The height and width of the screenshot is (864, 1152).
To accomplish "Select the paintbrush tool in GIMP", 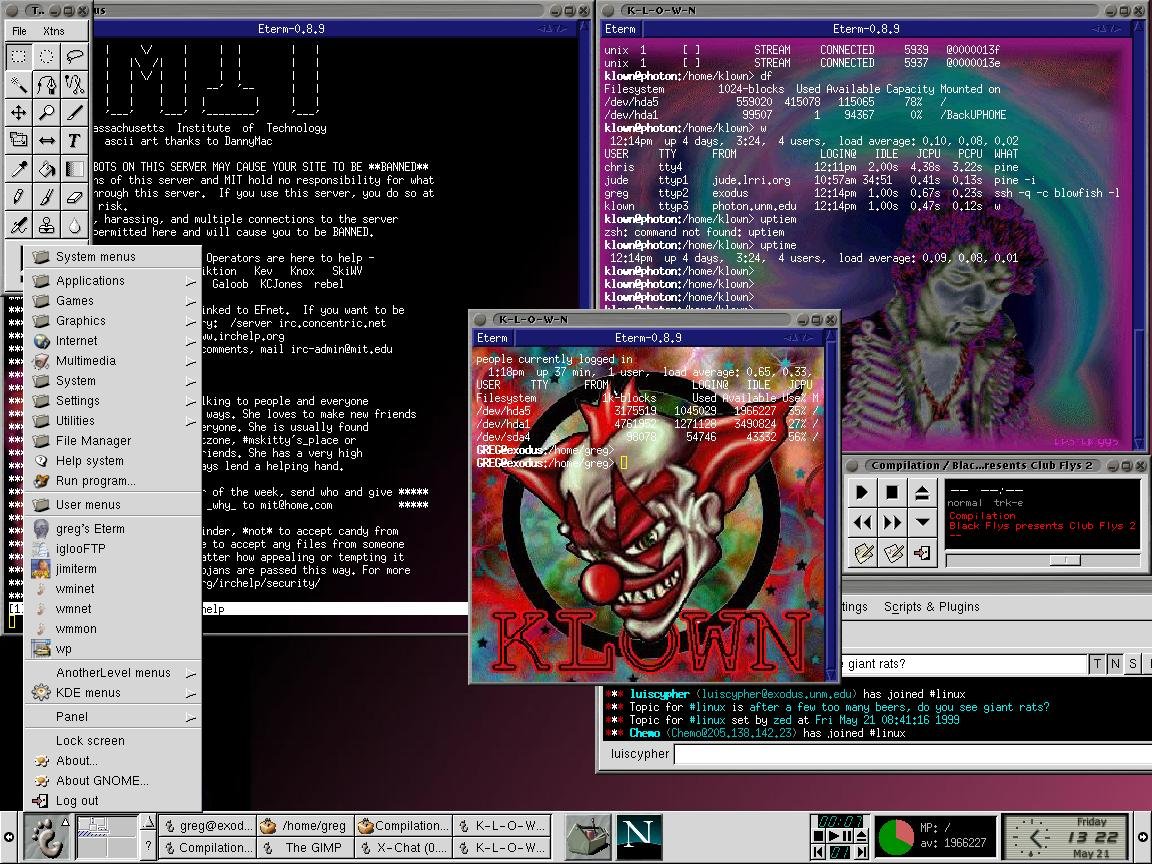I will click(46, 197).
